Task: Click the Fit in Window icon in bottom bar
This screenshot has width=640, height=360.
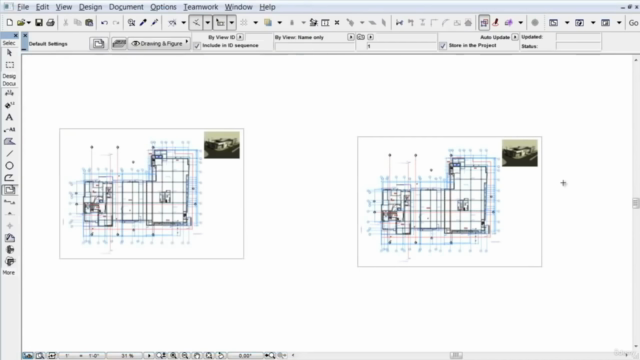Action: pyautogui.click(x=209, y=356)
